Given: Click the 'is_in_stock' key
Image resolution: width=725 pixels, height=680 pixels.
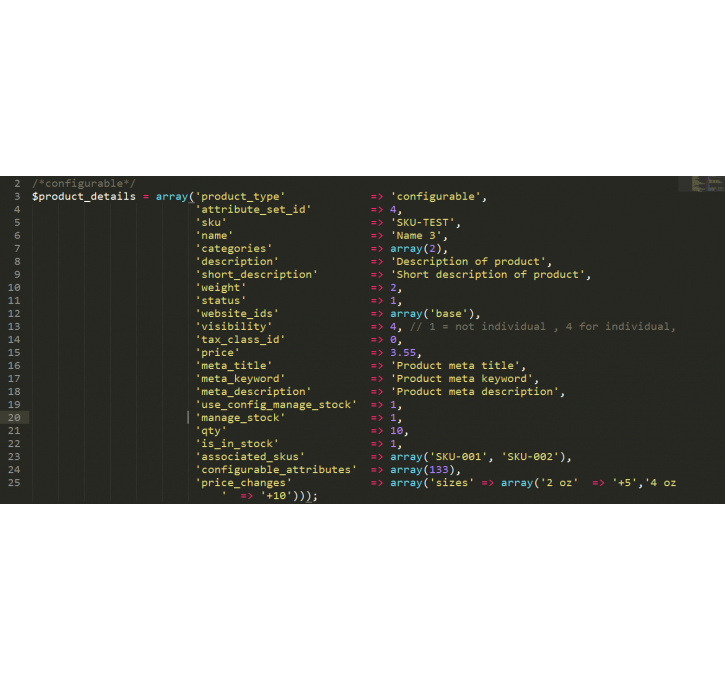Looking at the screenshot, I should 237,443.
